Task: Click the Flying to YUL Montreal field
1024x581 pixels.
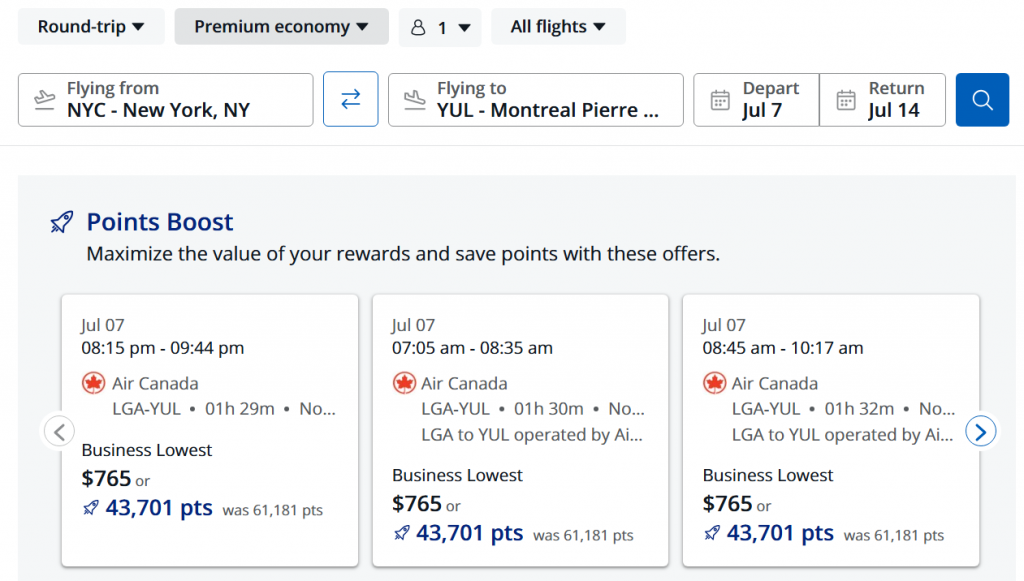Action: [x=536, y=100]
